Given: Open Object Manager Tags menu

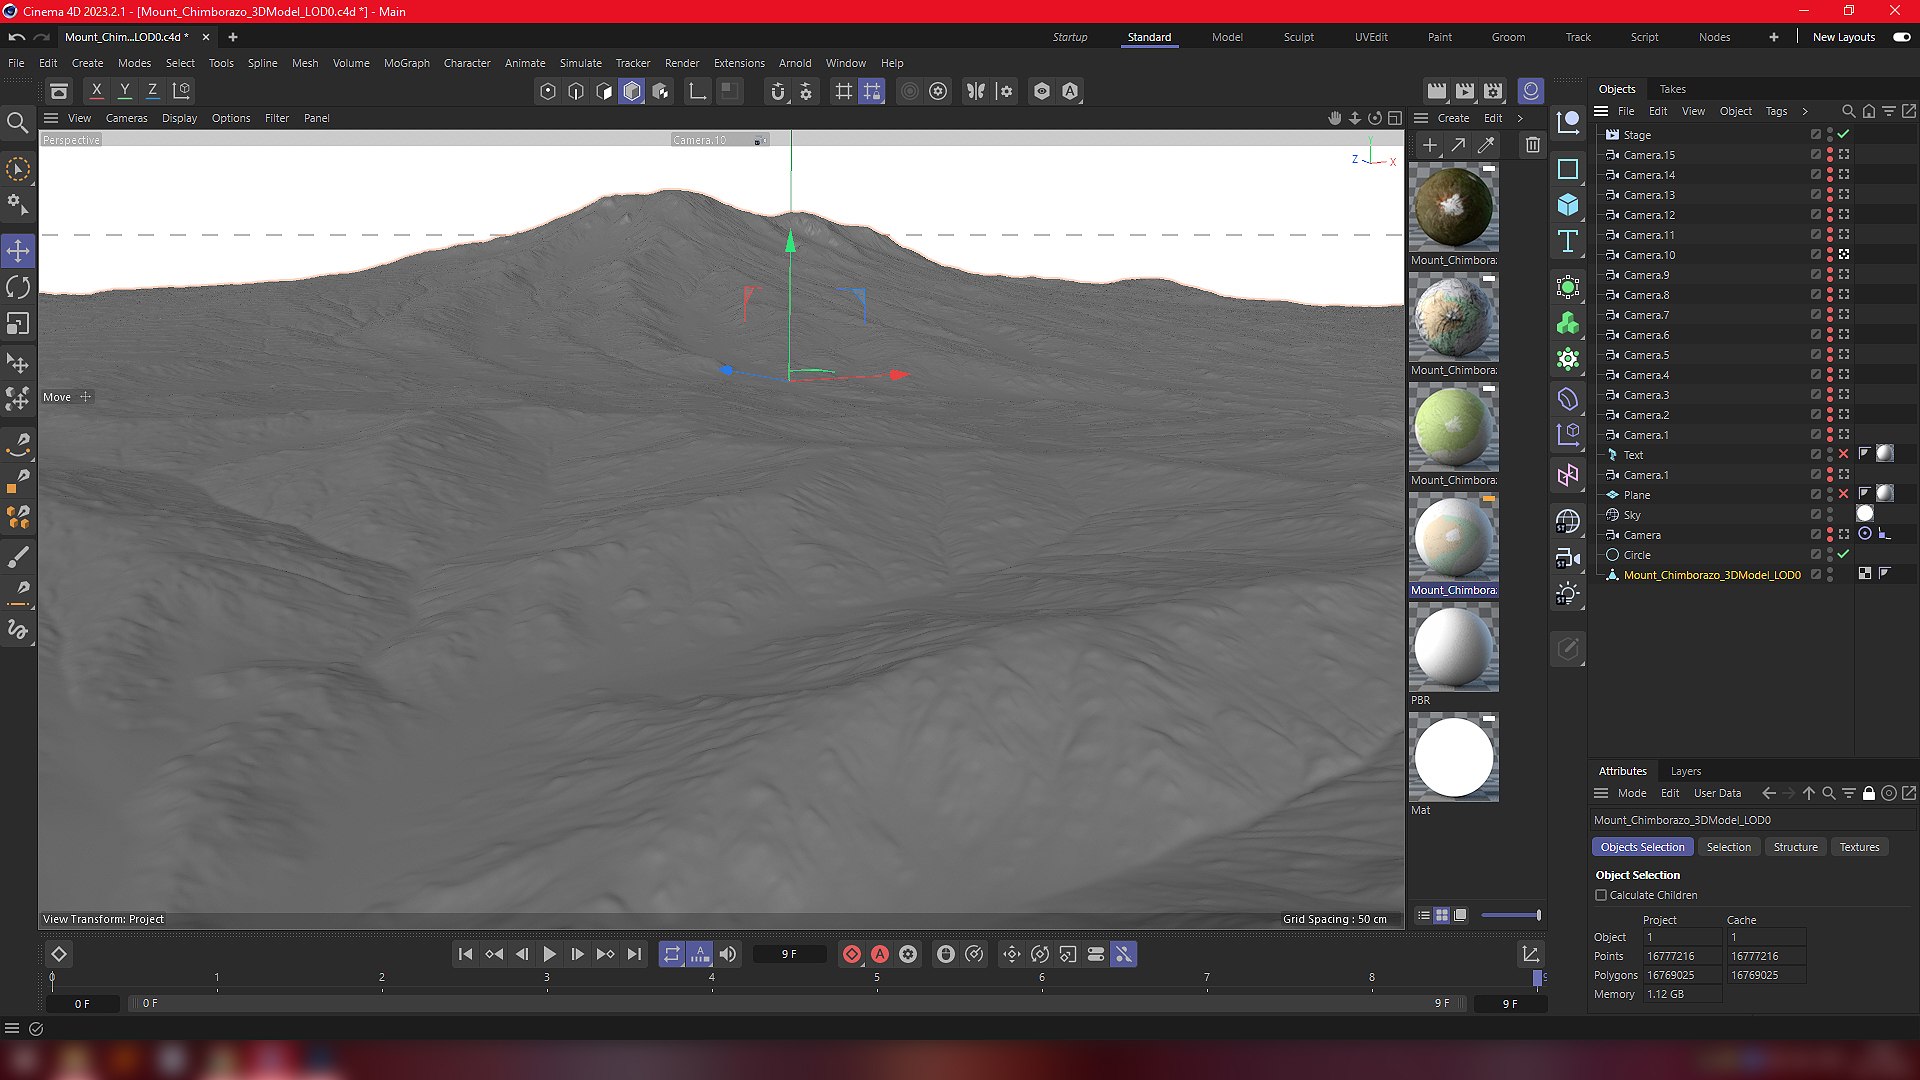Looking at the screenshot, I should [1776, 111].
